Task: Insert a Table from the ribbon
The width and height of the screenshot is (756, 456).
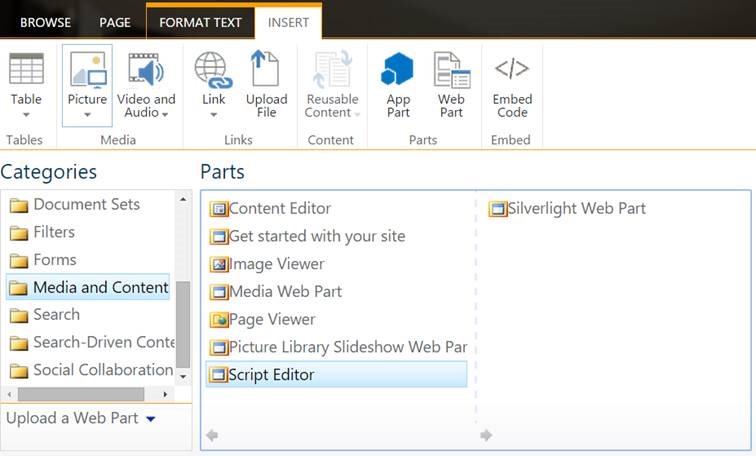Action: [x=26, y=85]
